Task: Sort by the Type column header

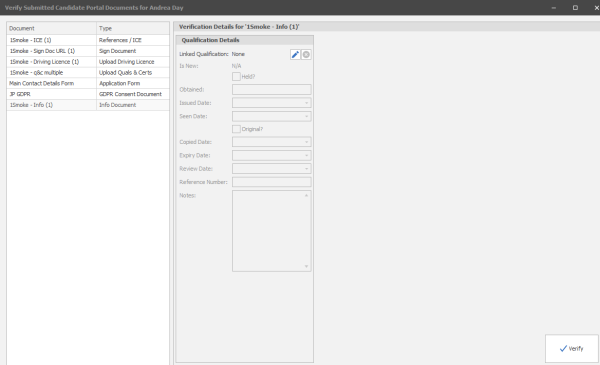Action: (133, 28)
